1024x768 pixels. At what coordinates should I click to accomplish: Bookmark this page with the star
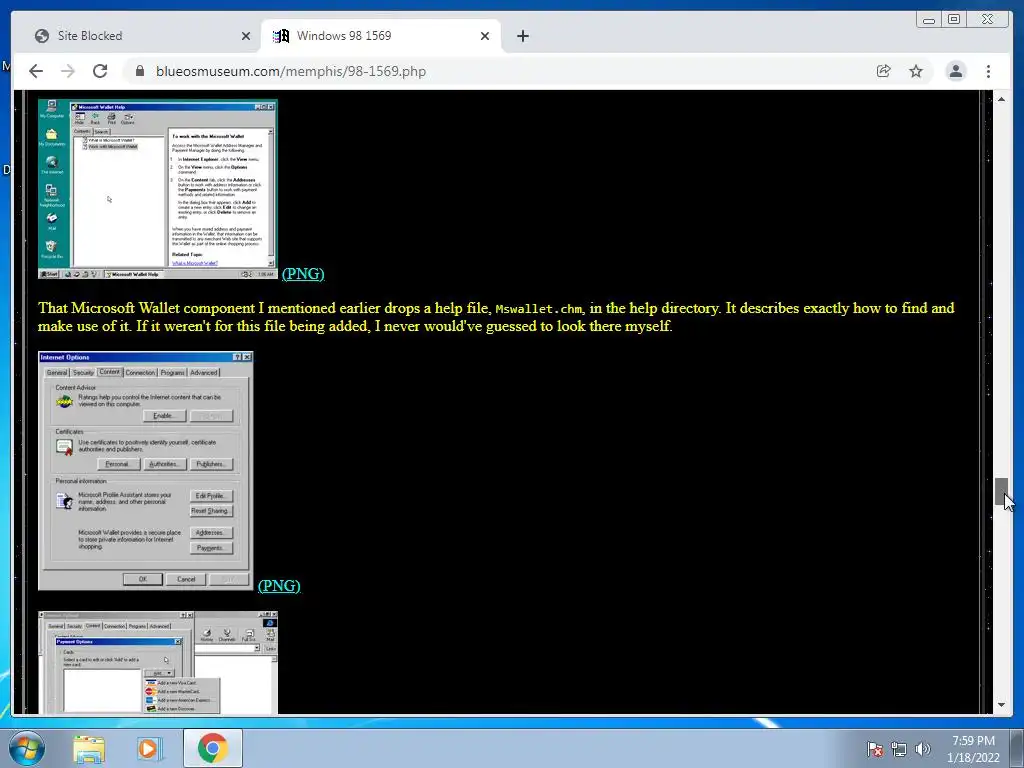(x=916, y=71)
